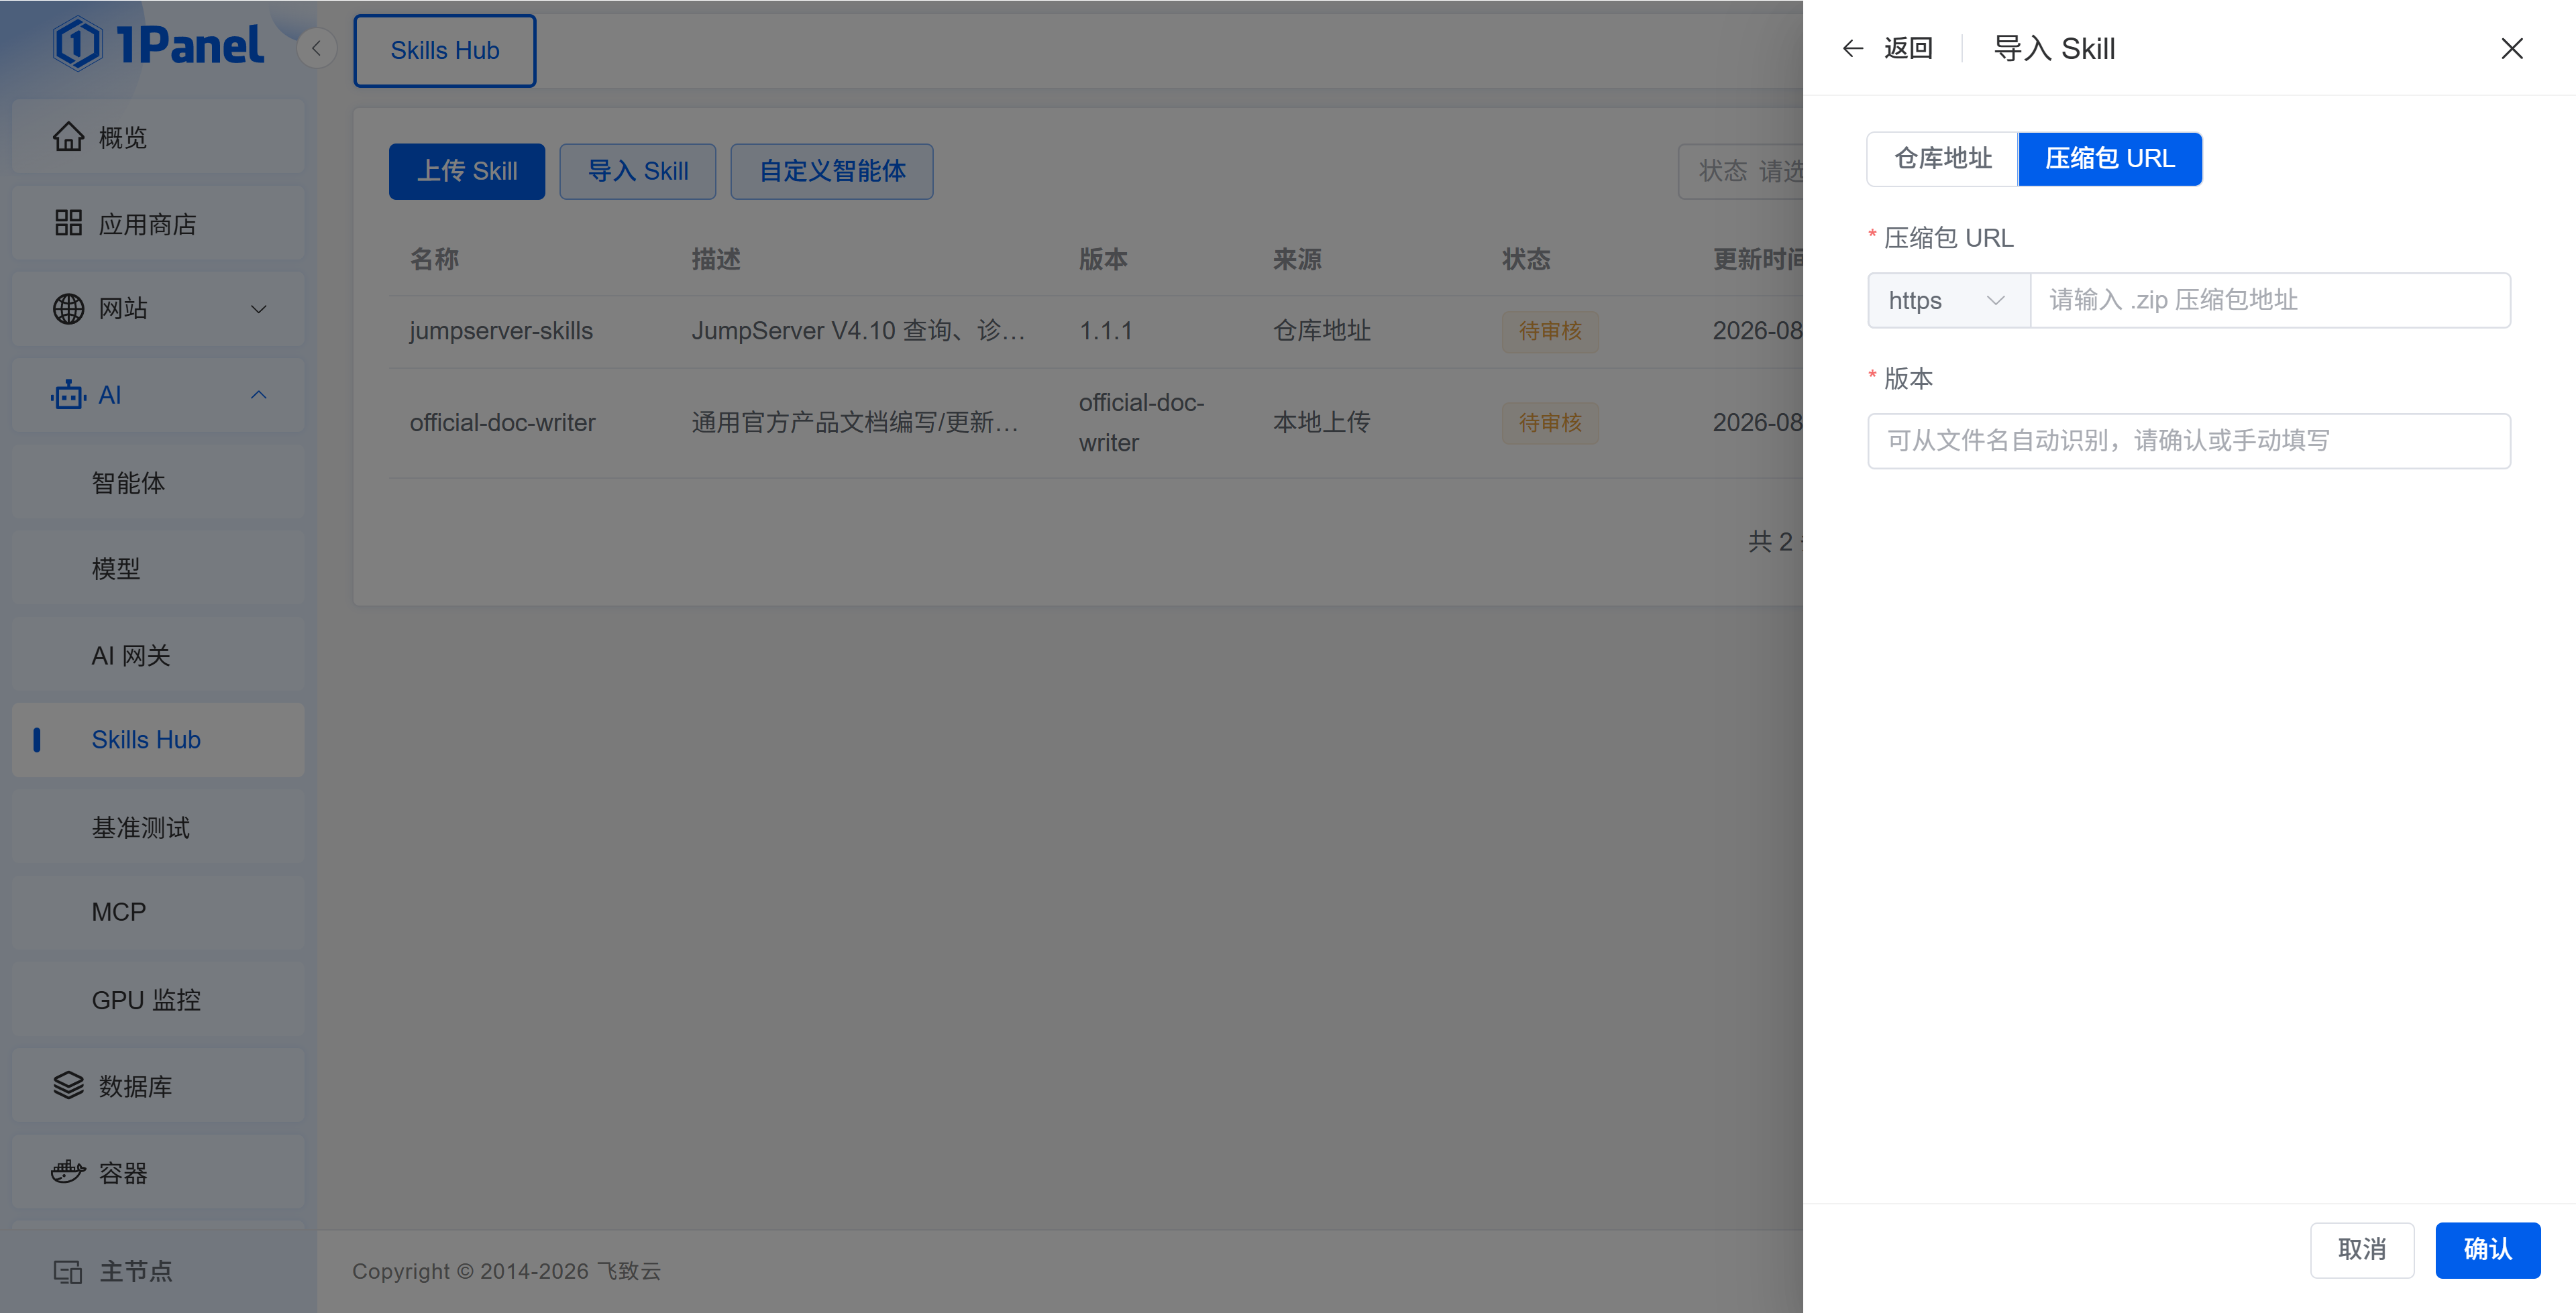Click the 待审核 tag in official-doc-writer row
Viewport: 2576px width, 1313px height.
point(1550,423)
